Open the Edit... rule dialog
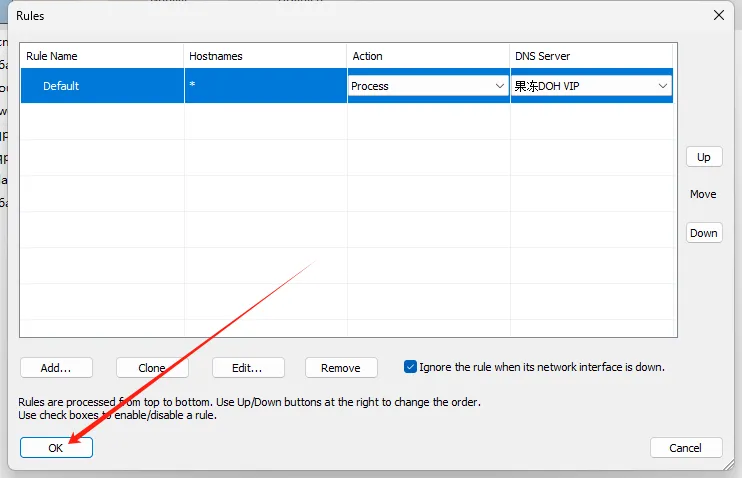Screen dimensions: 742x478 tap(248, 368)
